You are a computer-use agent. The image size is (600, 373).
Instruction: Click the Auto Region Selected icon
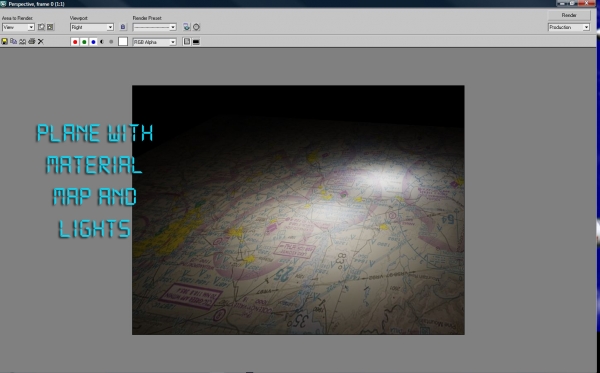[50, 27]
